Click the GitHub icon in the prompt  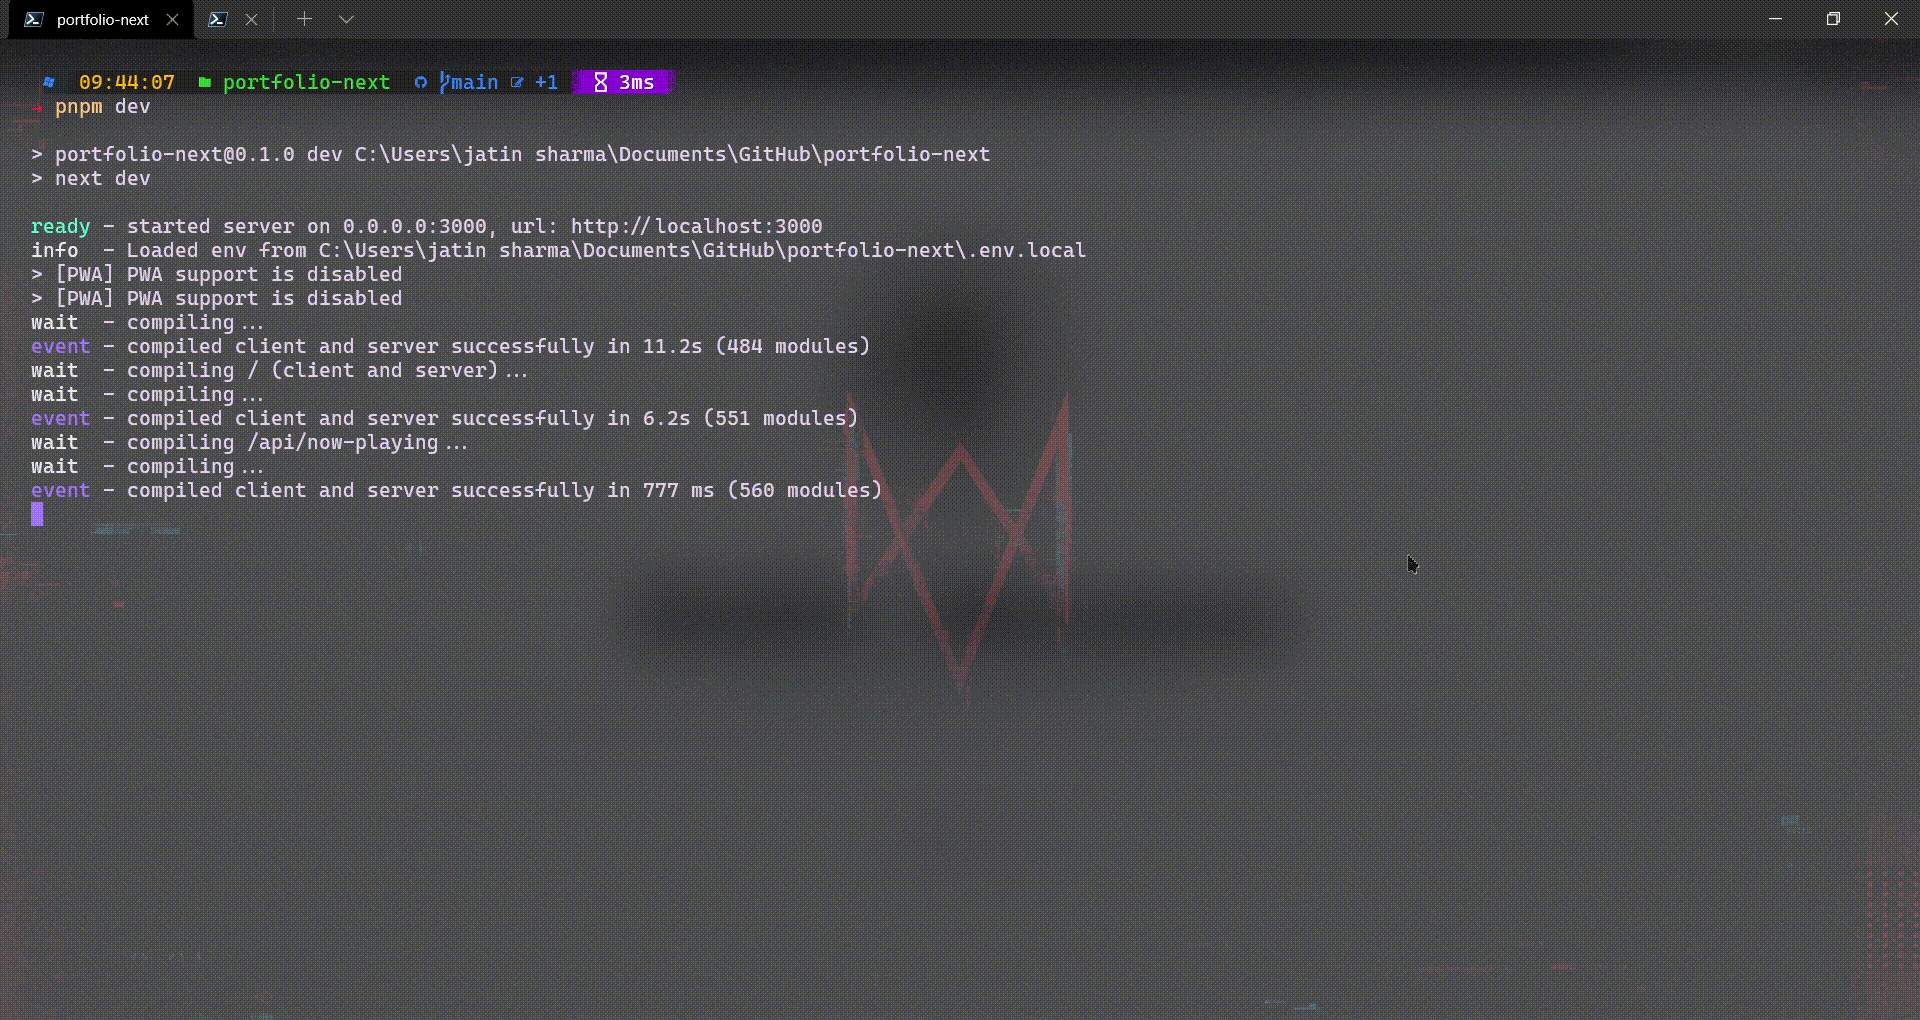pos(421,83)
